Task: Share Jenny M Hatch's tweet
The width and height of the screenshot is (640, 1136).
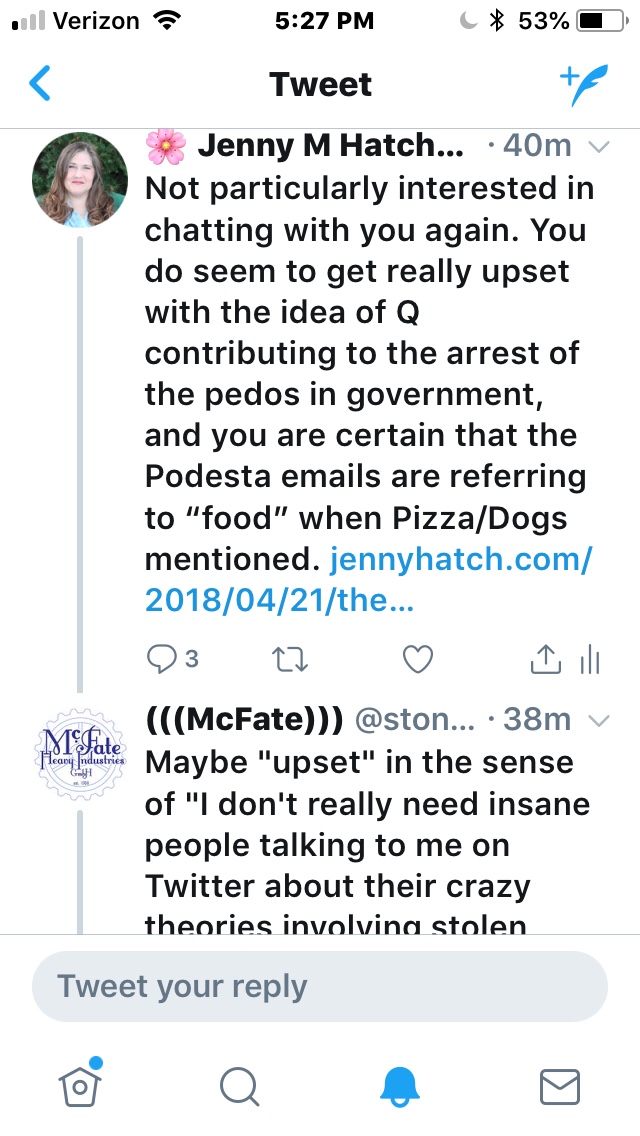Action: click(544, 658)
